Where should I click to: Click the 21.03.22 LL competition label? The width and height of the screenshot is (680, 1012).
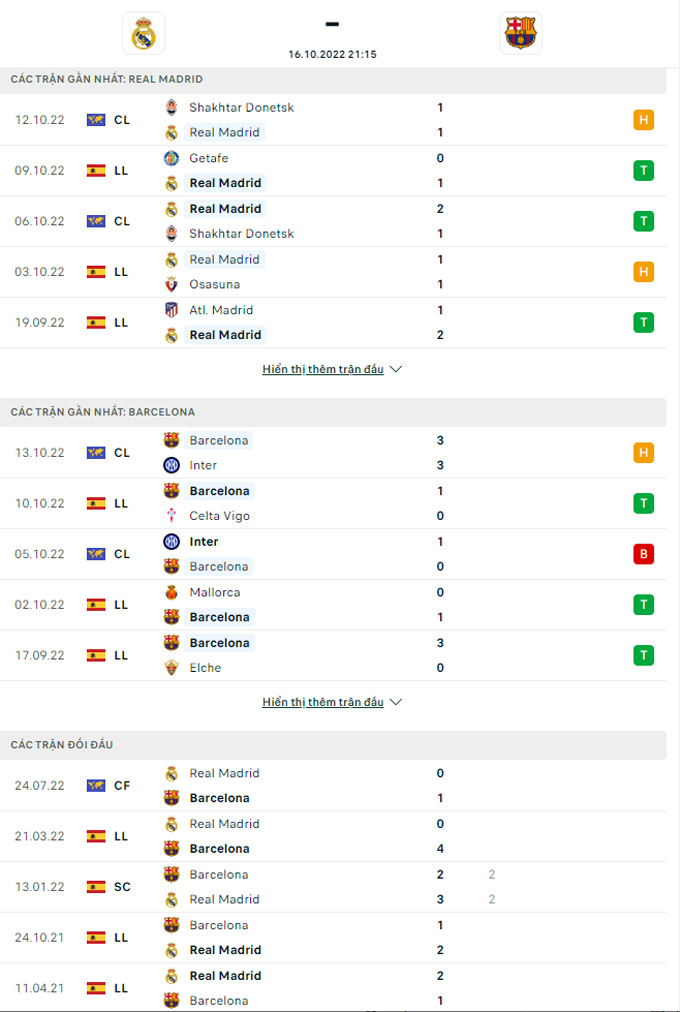pyautogui.click(x=121, y=836)
